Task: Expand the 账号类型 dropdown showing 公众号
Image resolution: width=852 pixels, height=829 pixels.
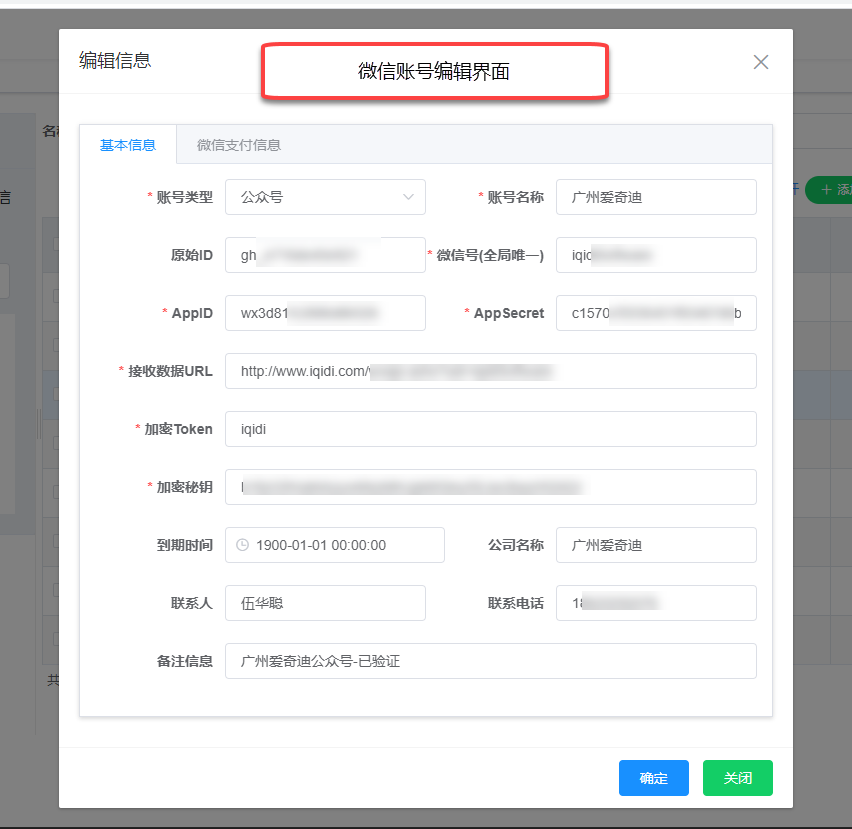Action: coord(325,197)
